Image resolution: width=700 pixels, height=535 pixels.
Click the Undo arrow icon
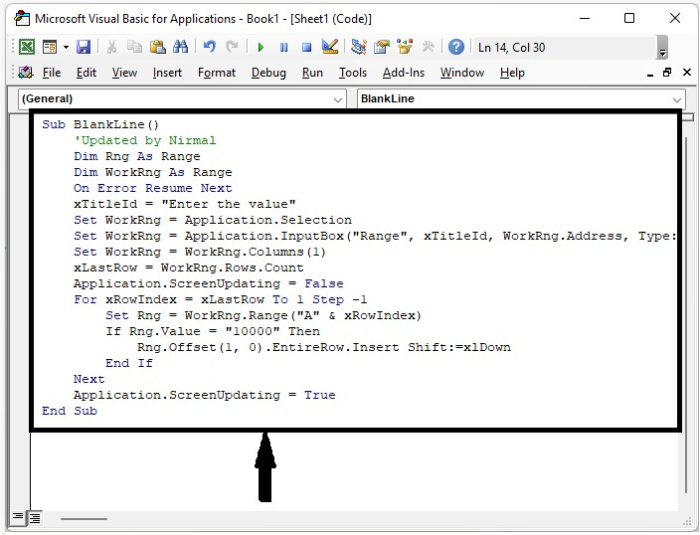(209, 47)
